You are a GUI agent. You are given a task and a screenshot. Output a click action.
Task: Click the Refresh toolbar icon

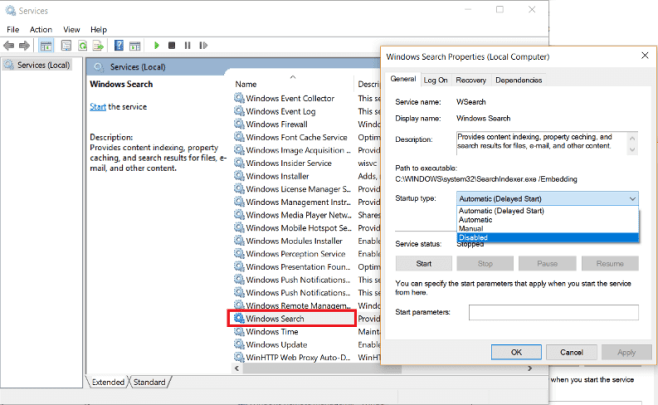pos(82,45)
